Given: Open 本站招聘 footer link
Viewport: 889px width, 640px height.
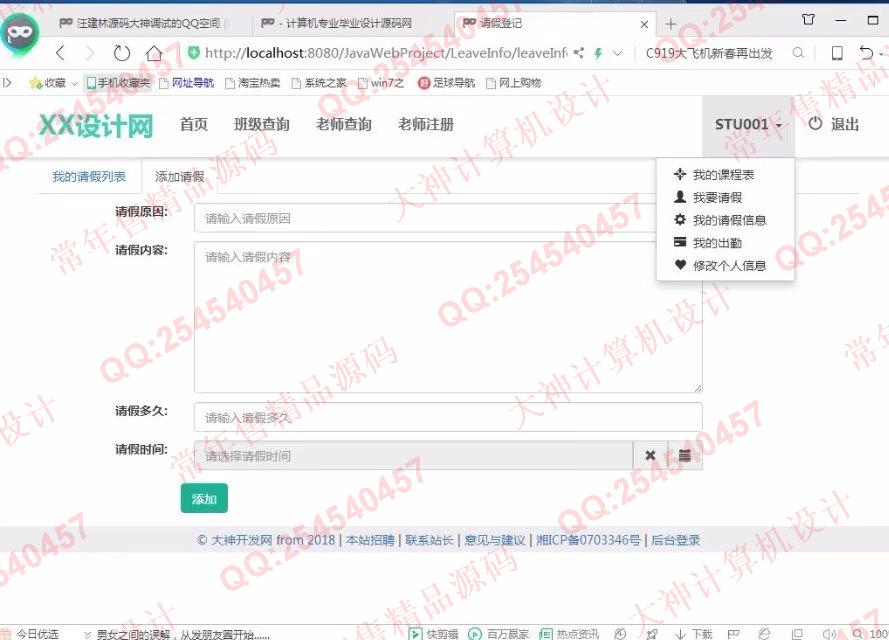Looking at the screenshot, I should 370,540.
